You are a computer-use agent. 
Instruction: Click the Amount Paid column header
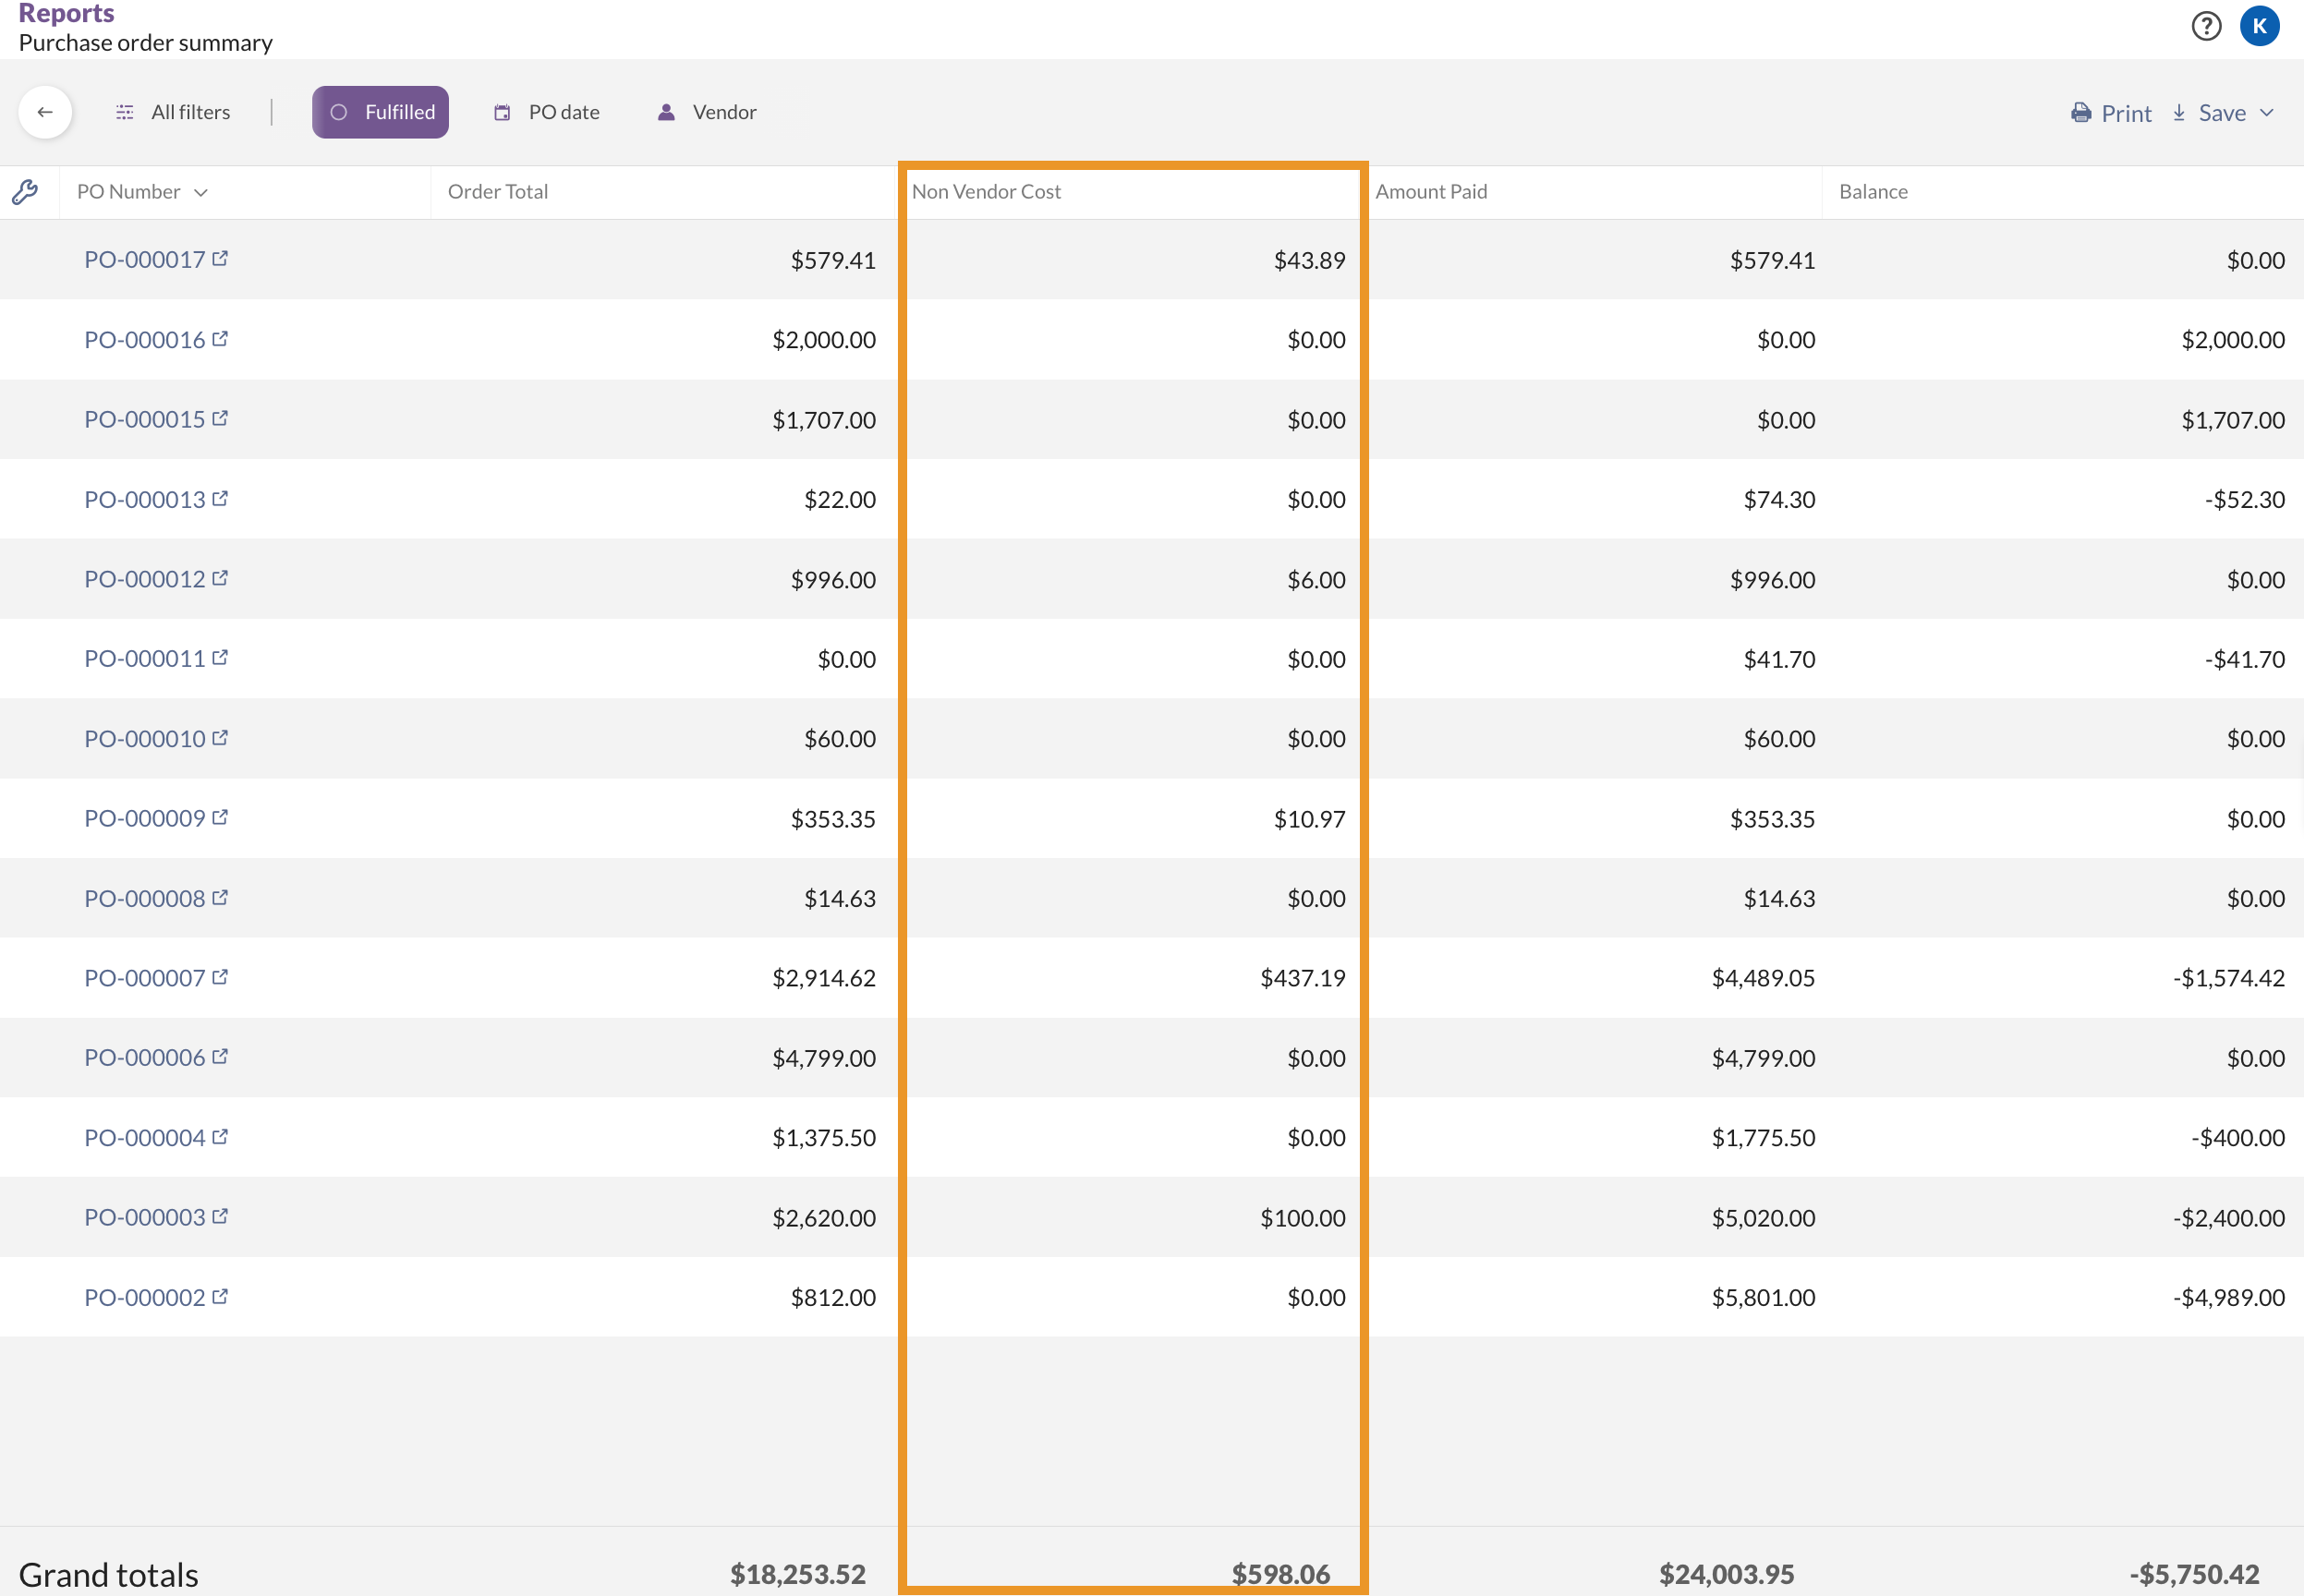coord(1430,192)
